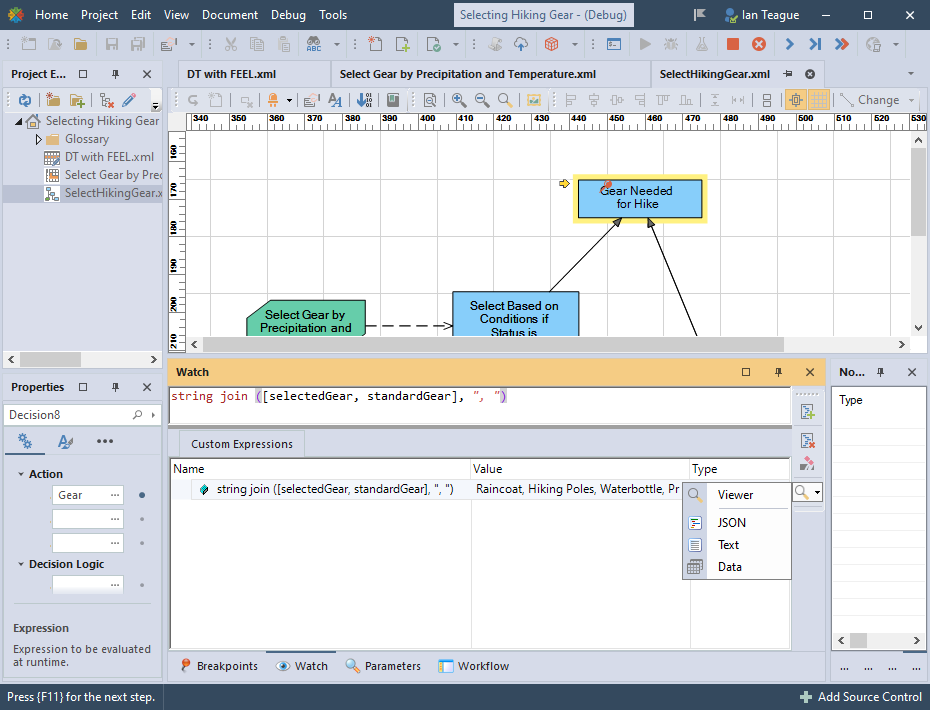930x710 pixels.
Task: Click the font style icon in diagram toolbar
Action: [x=335, y=100]
